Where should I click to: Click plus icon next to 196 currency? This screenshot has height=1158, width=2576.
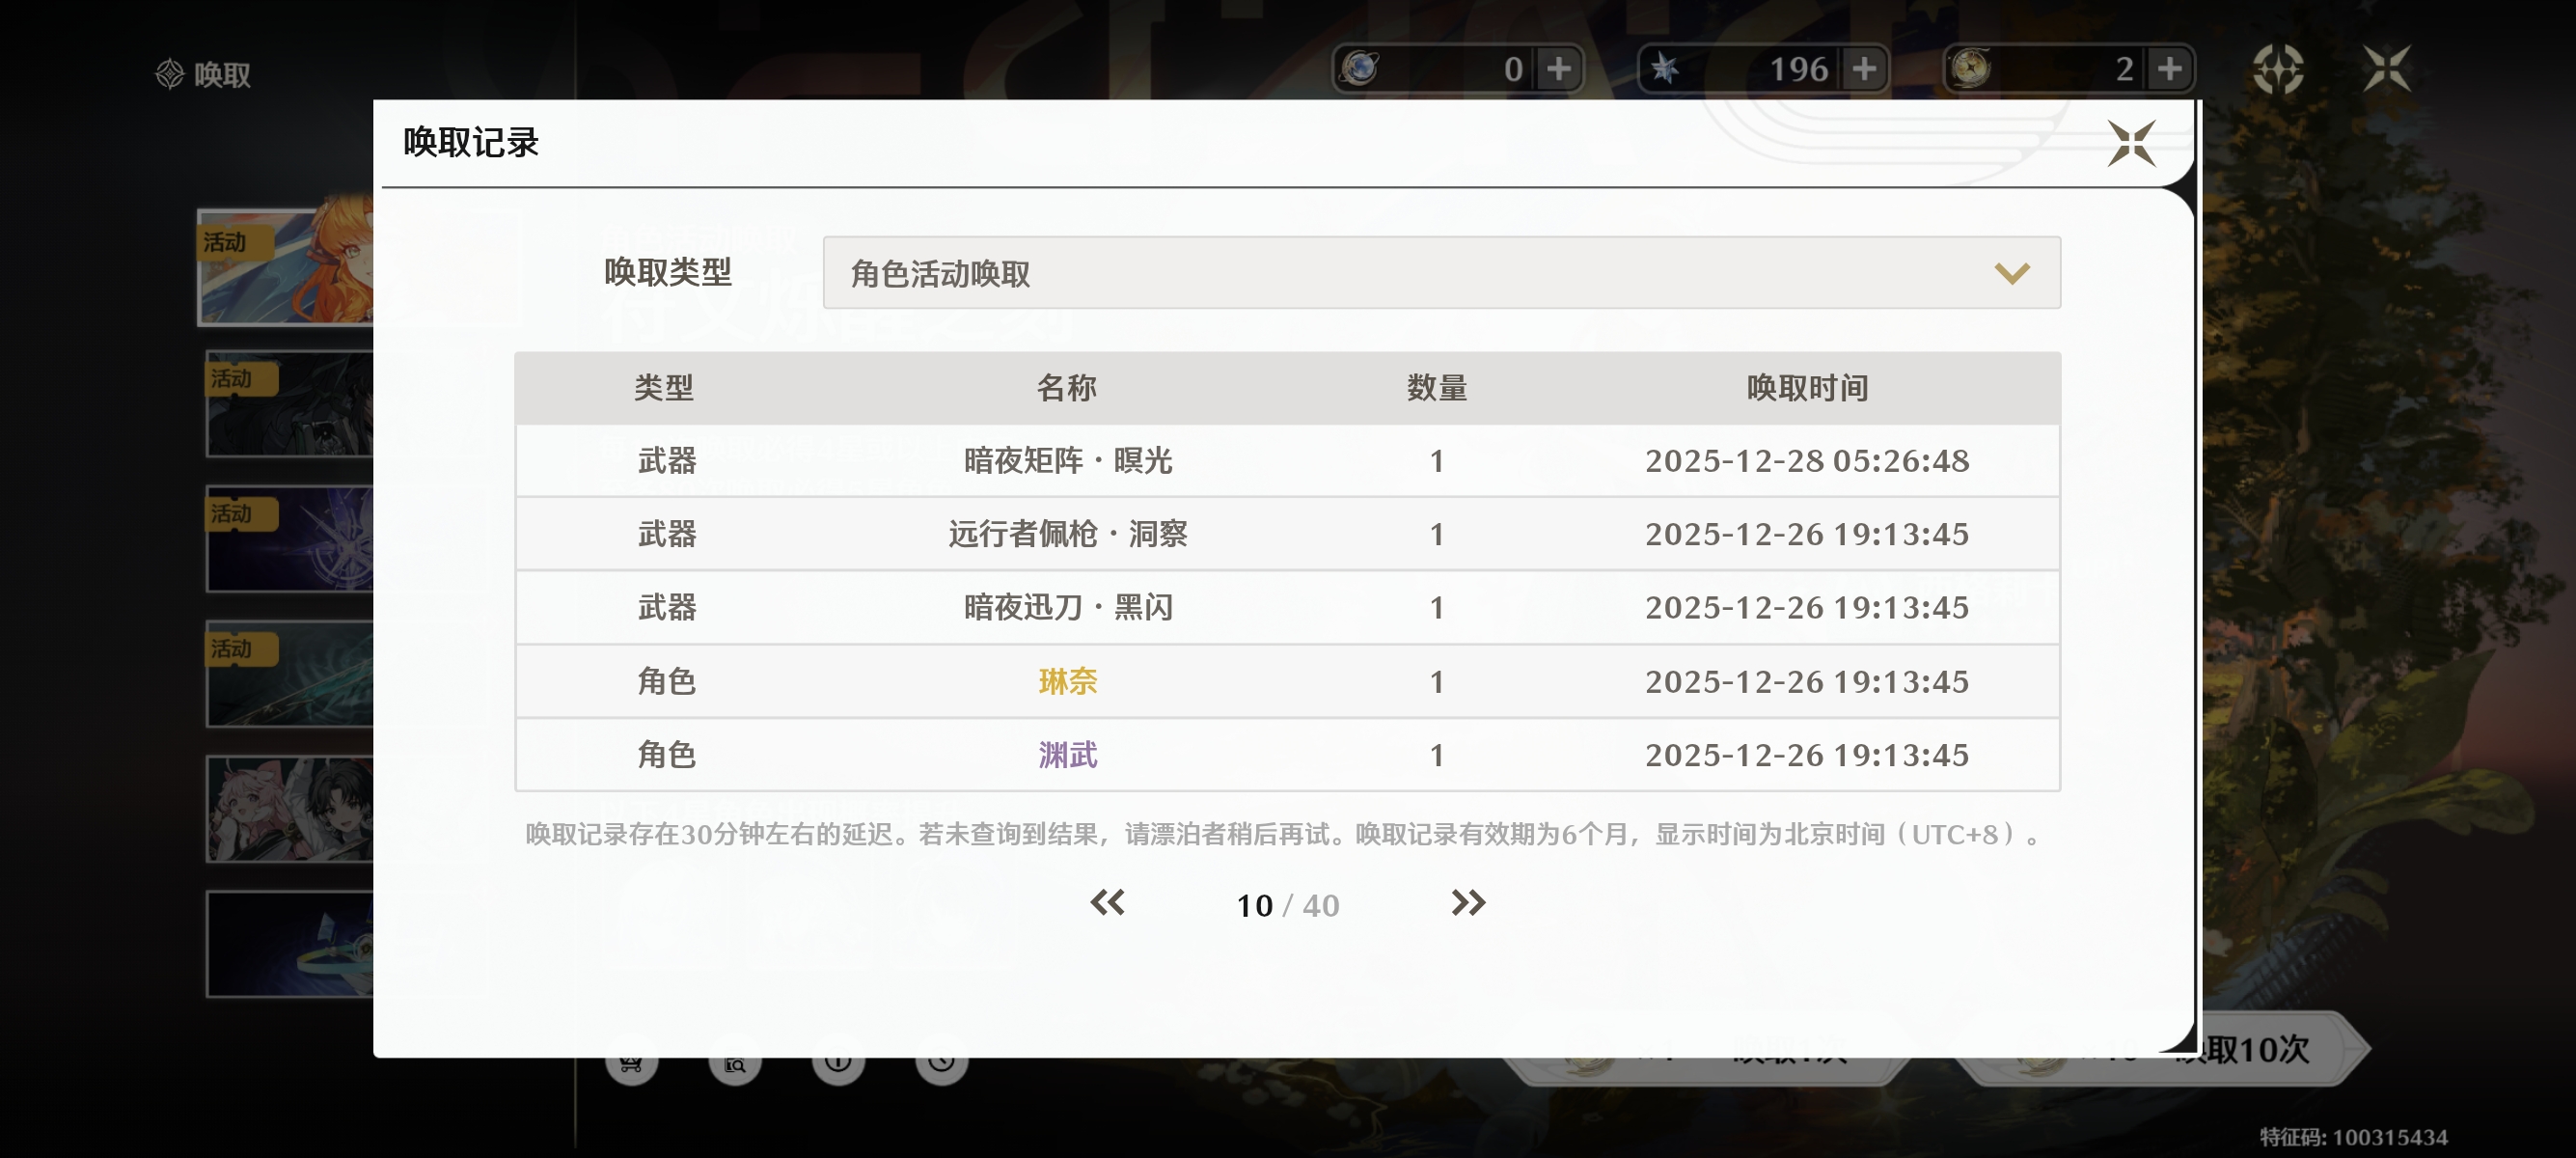click(x=1863, y=69)
